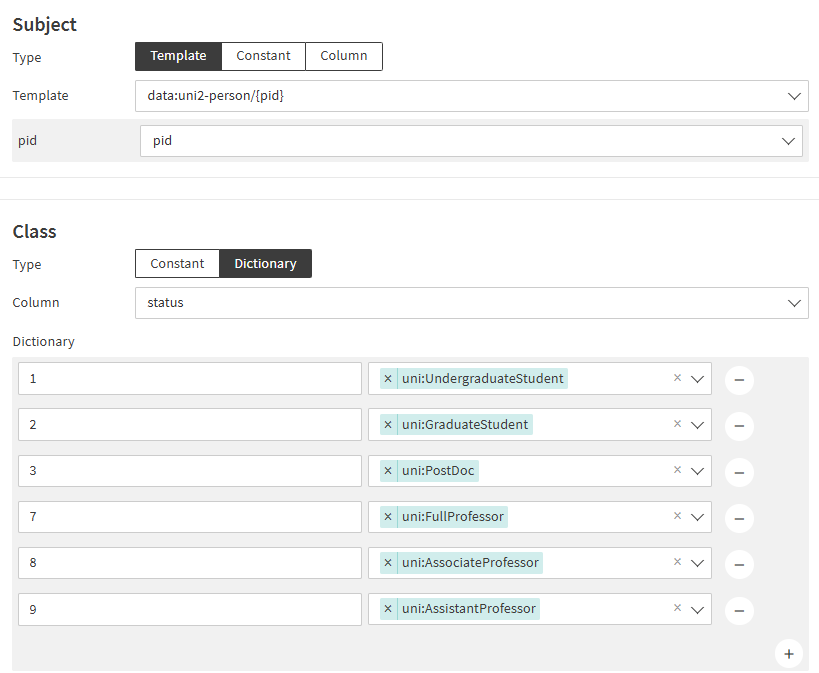Remove the dictionary row with key 1
Viewport: 819px width, 673px height.
739,380
